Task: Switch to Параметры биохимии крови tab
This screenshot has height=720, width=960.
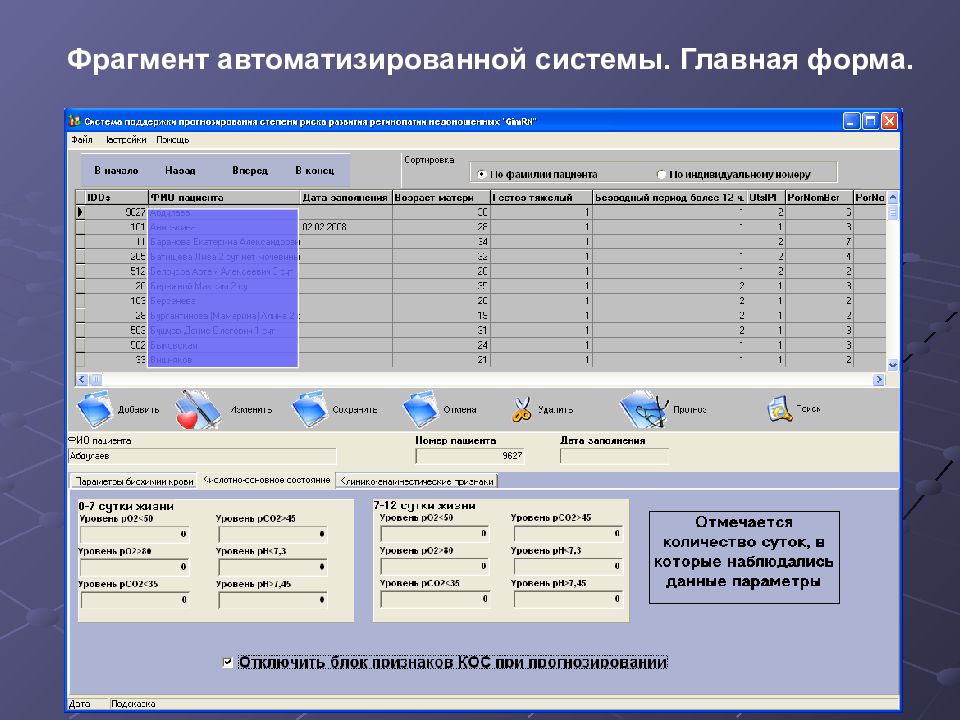Action: pyautogui.click(x=134, y=481)
